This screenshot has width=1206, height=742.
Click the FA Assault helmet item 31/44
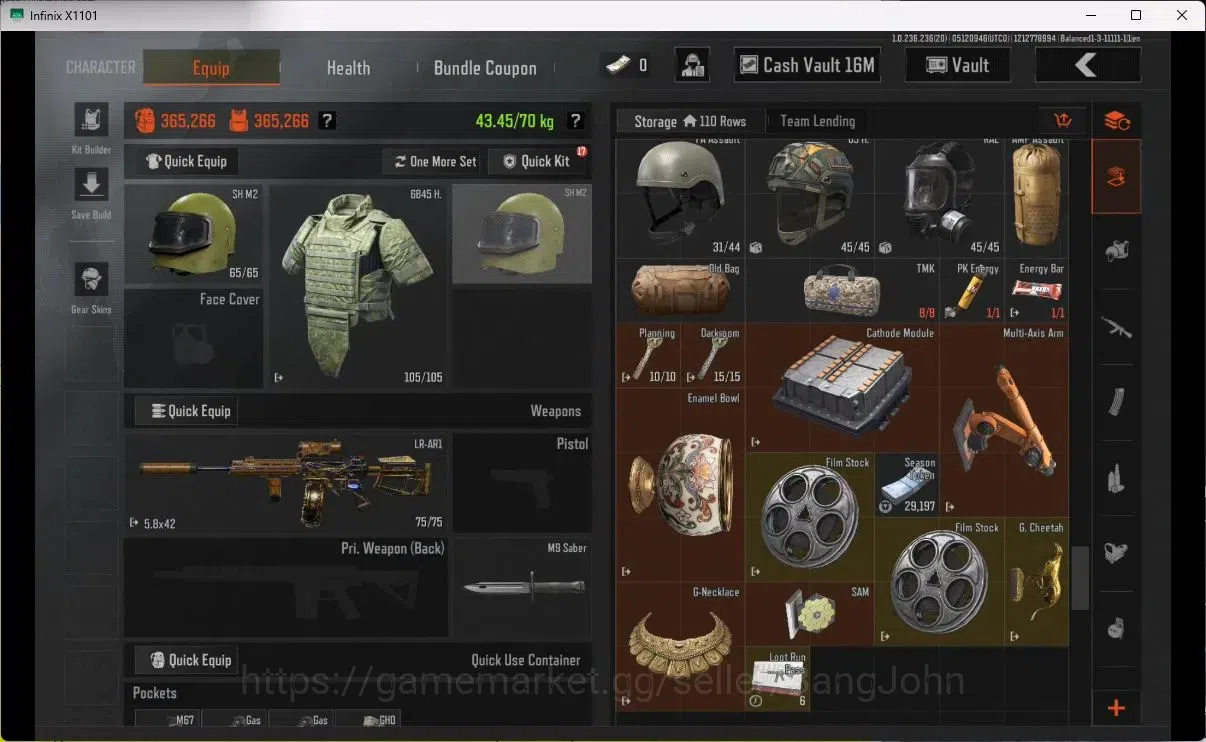coord(680,199)
